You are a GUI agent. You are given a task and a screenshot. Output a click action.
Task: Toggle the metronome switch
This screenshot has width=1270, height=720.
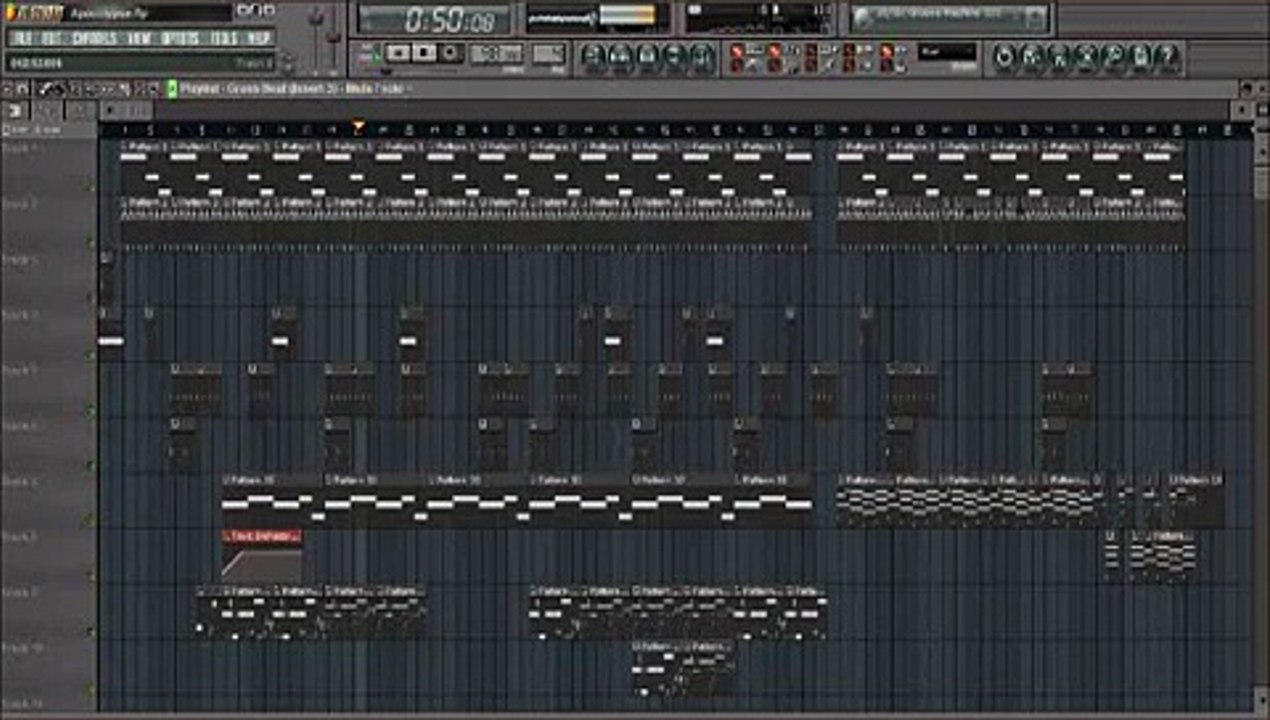tap(739, 66)
